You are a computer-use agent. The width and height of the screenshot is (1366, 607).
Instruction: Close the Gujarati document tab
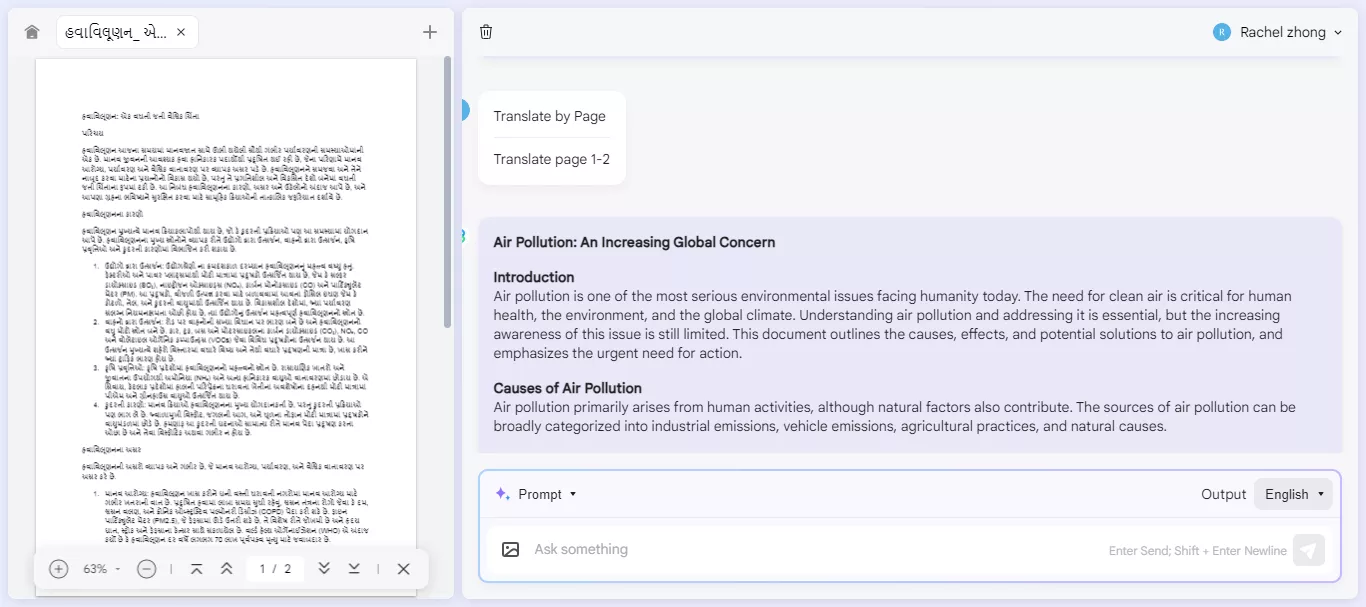click(181, 32)
